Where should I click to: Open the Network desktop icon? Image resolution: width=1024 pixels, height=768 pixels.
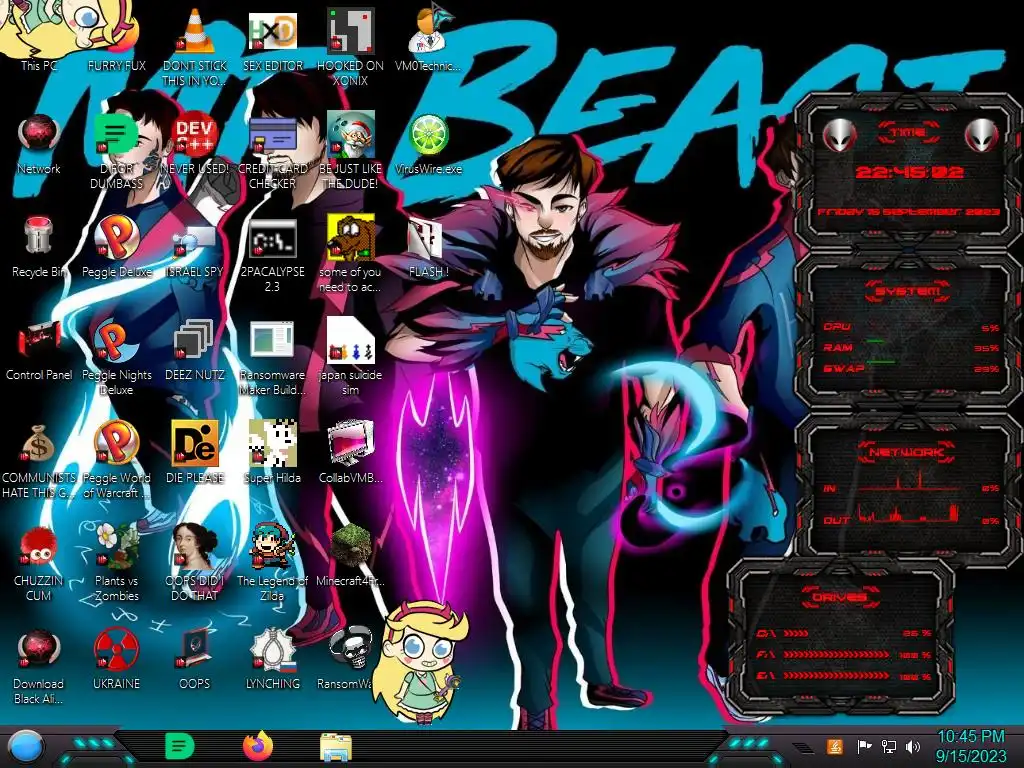(39, 134)
